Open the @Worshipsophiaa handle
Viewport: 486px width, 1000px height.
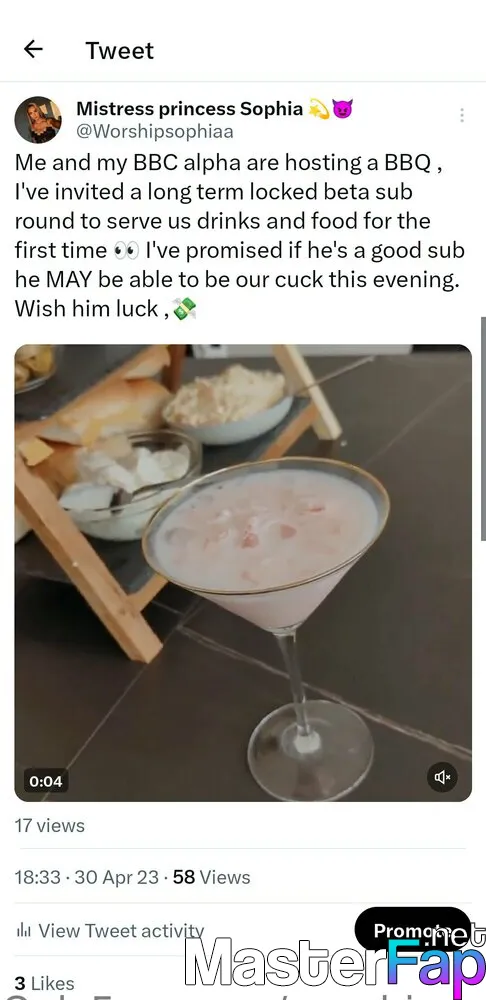coord(154,132)
